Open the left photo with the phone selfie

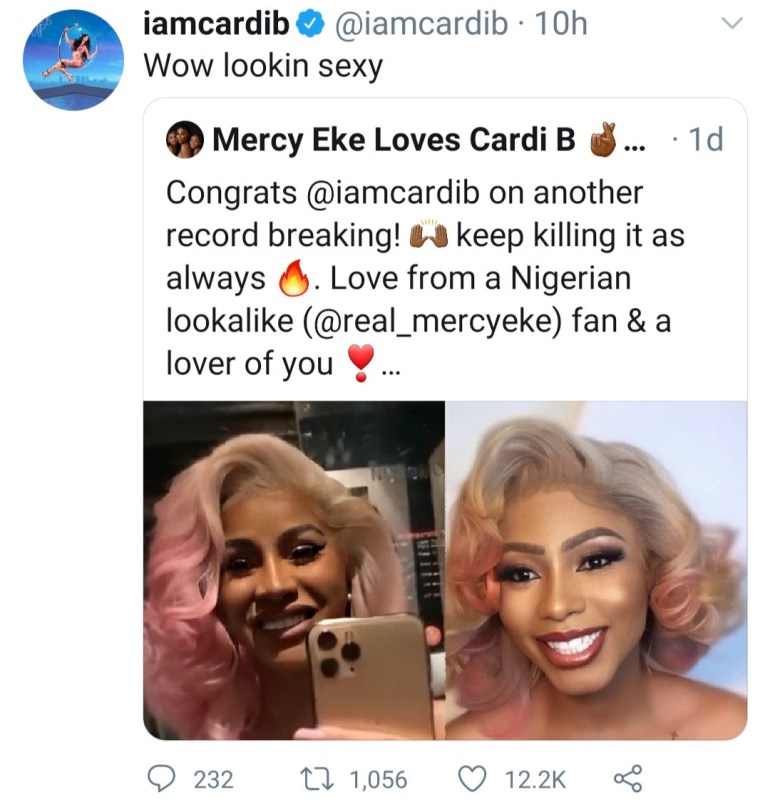point(293,570)
